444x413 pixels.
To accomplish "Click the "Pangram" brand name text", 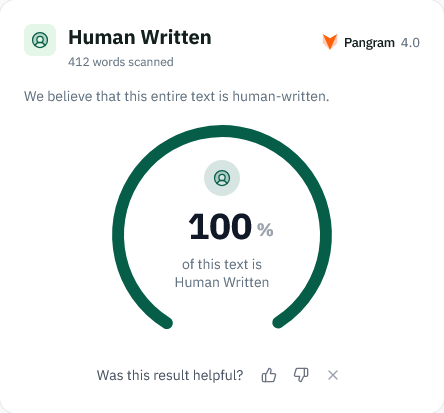I will 369,43.
